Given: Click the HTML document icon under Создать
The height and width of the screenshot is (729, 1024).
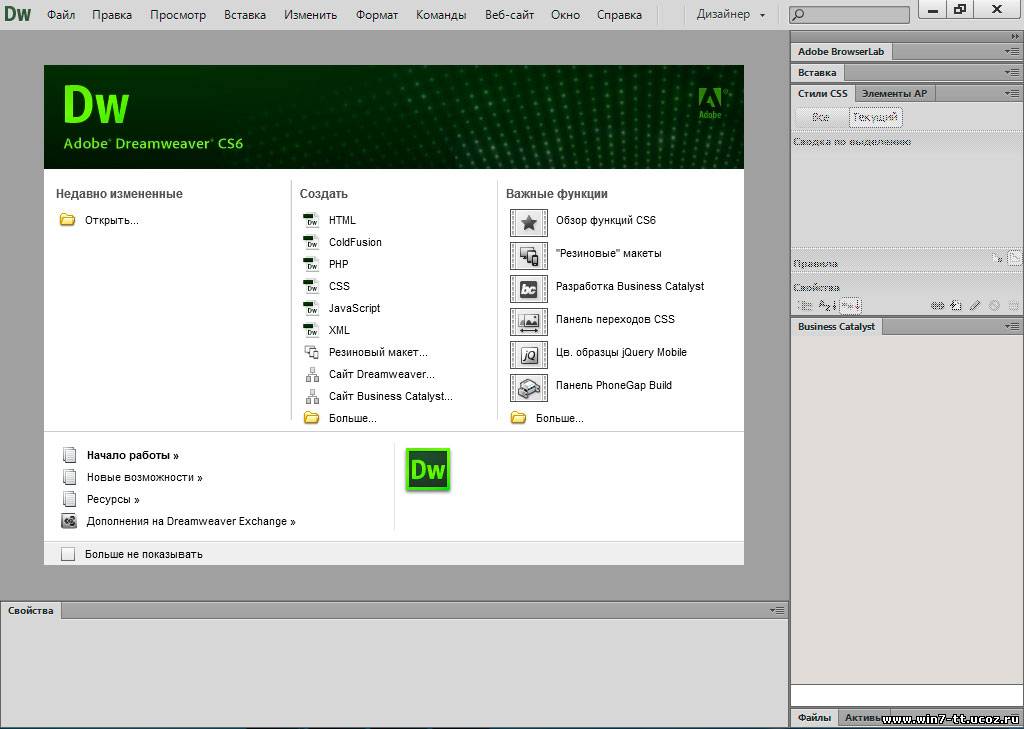Looking at the screenshot, I should [312, 220].
